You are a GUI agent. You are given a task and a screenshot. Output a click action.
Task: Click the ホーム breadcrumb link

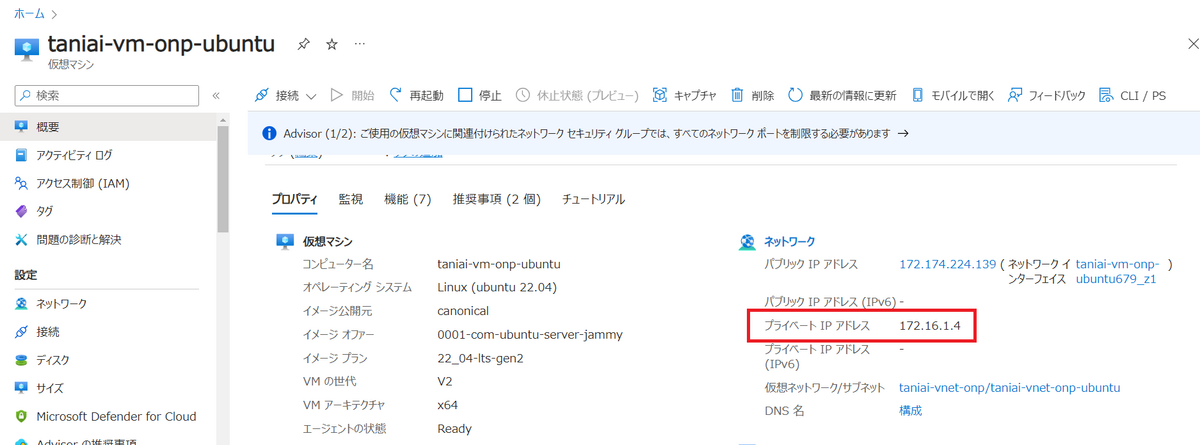[28, 14]
